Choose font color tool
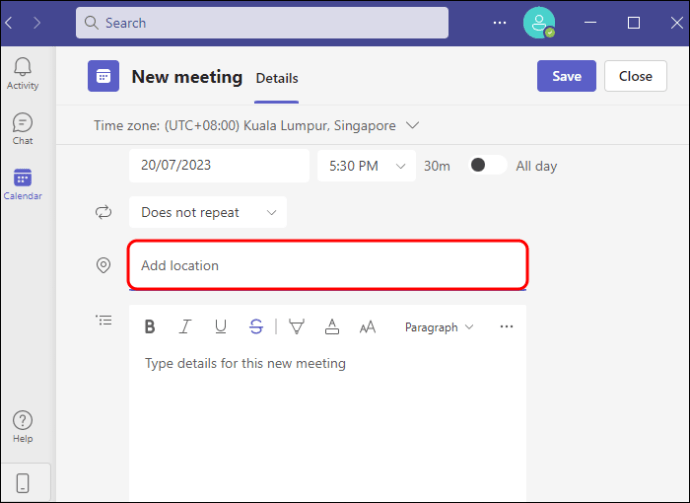690x503 pixels. tap(332, 327)
